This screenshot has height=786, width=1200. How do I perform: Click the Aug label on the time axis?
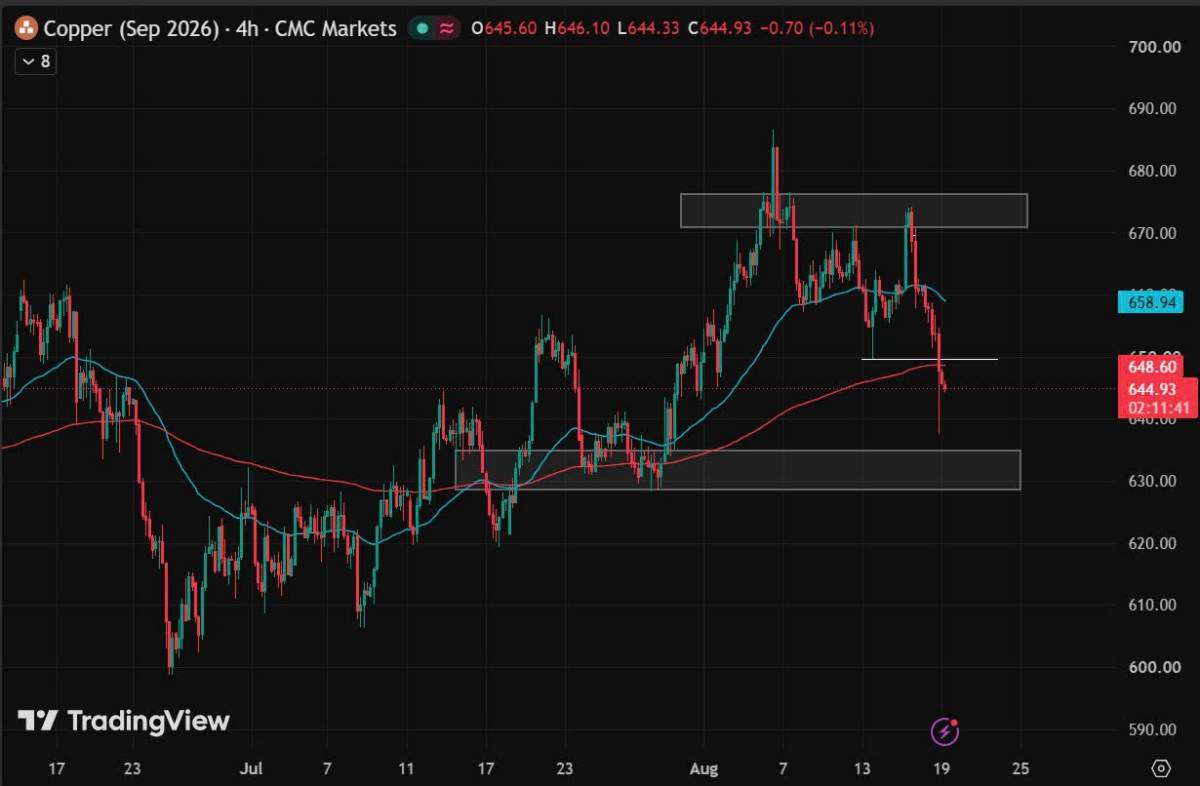(x=704, y=768)
